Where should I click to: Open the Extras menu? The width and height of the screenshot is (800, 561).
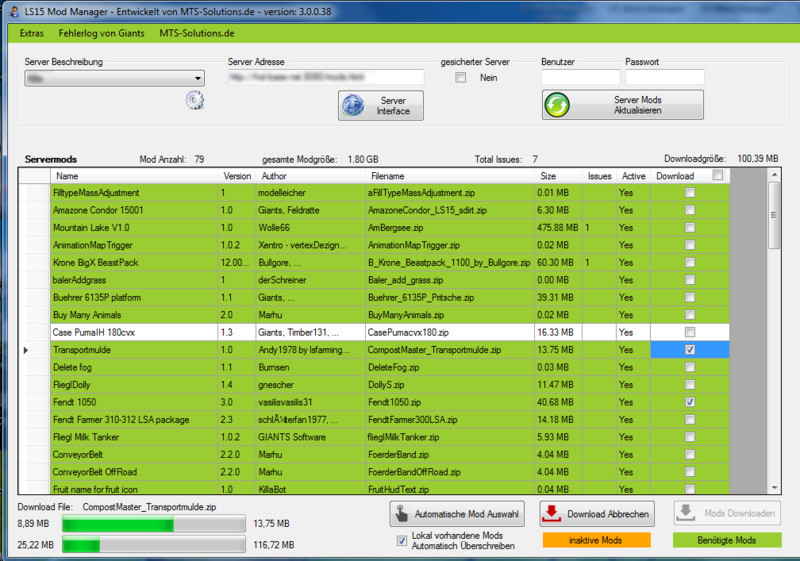(x=31, y=33)
